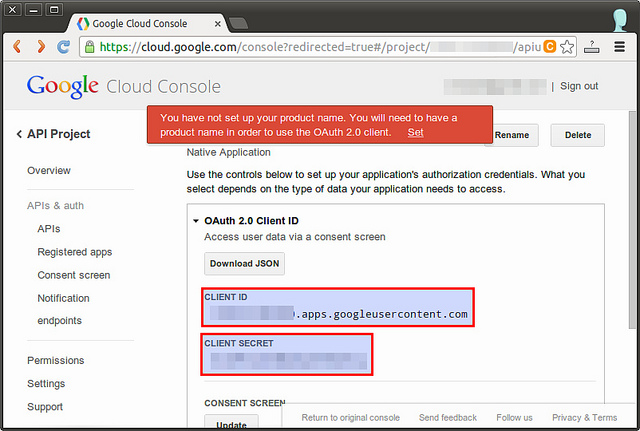This screenshot has width=640, height=431.
Task: Click the browser forward arrow
Action: click(40, 47)
